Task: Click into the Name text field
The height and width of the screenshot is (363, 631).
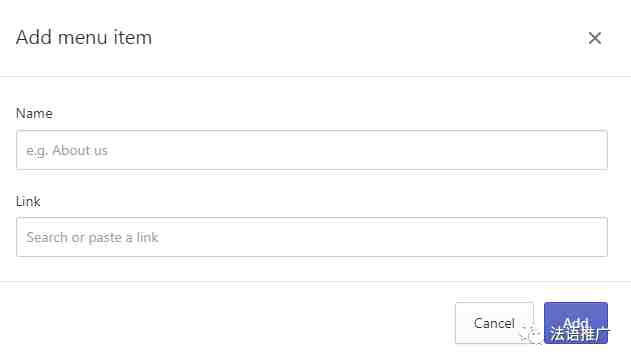Action: coord(312,150)
